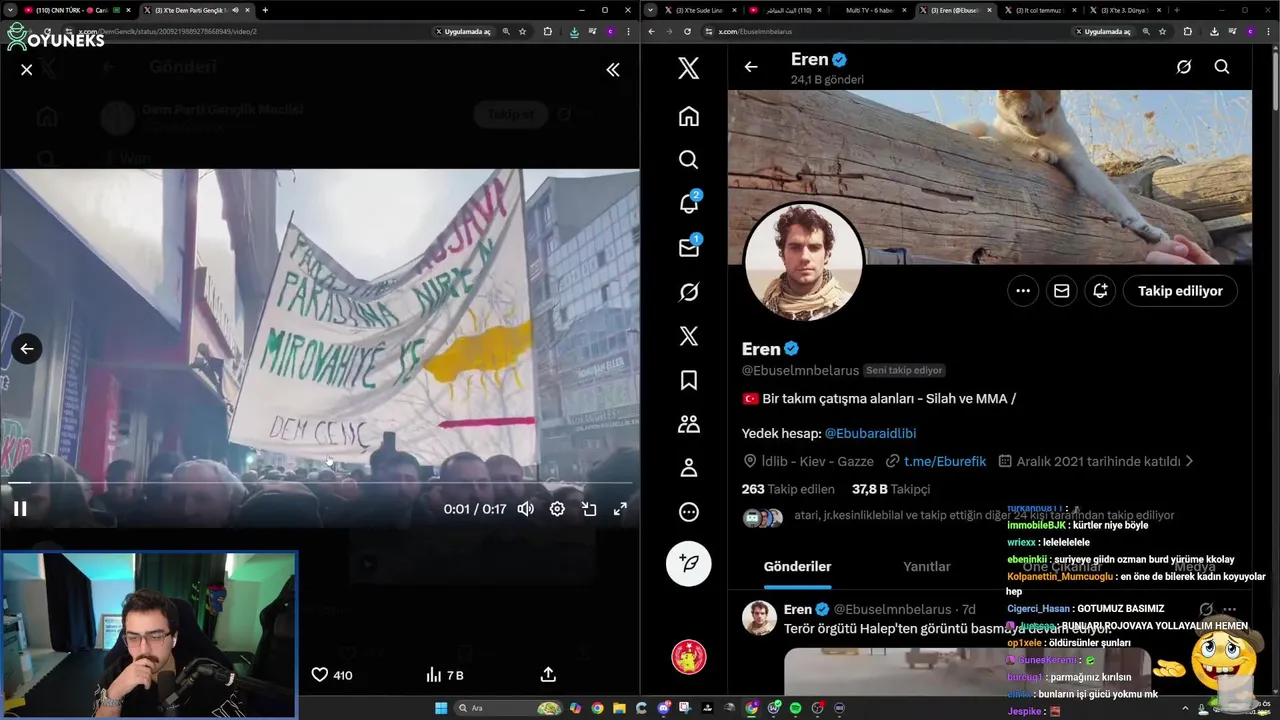Open the right browser three-dot menu
1280x720 pixels.
[x=1269, y=31]
